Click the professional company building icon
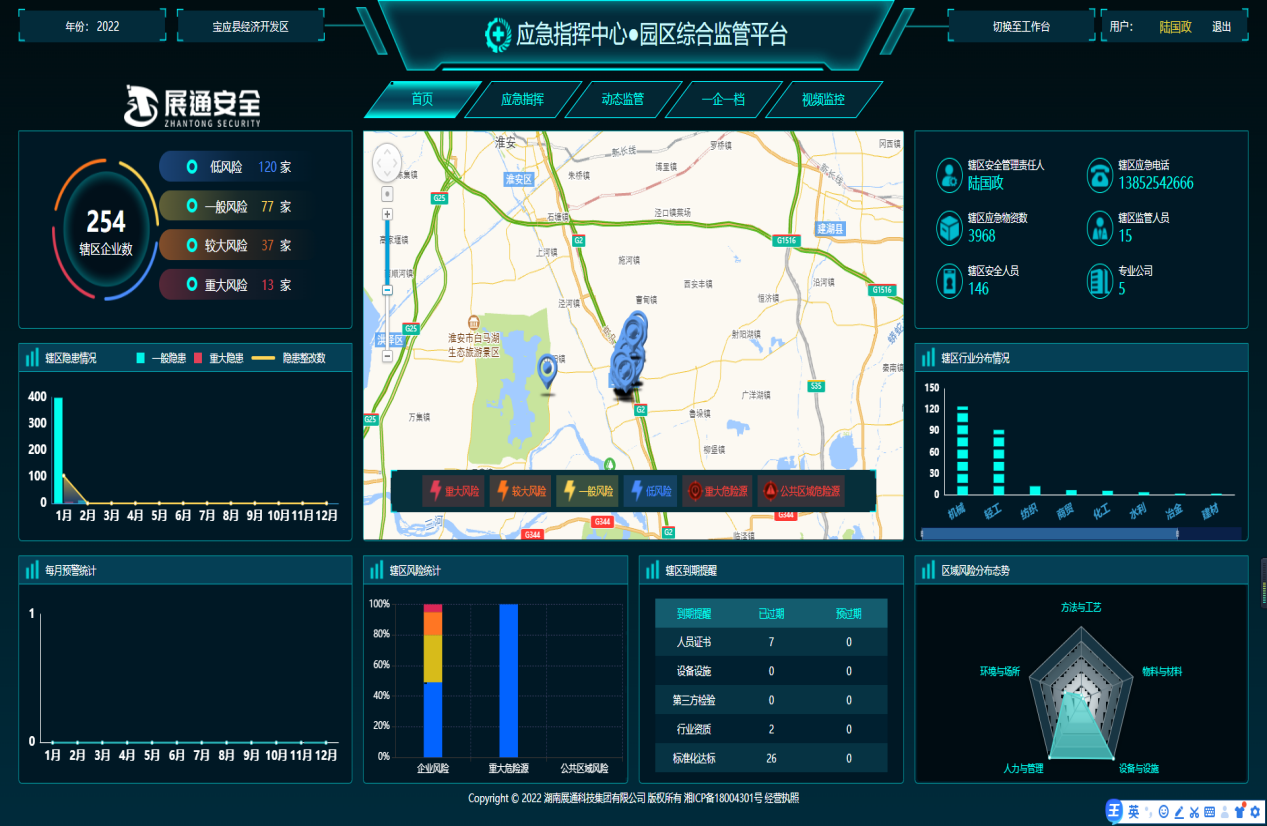The width and height of the screenshot is (1267, 826). 1100,281
